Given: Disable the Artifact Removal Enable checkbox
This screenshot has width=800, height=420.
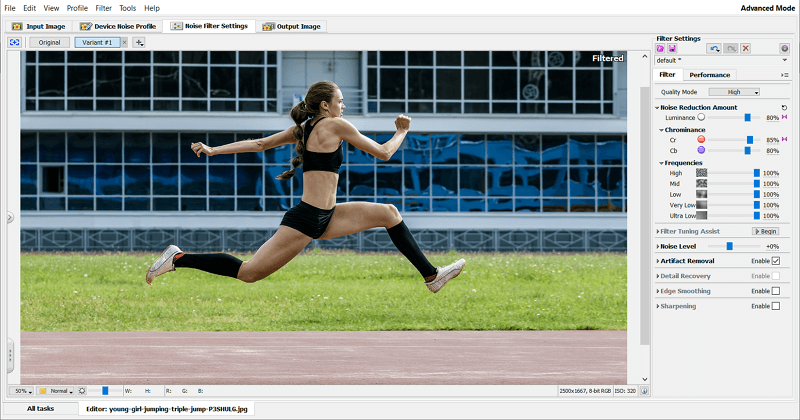Looking at the screenshot, I should 776,261.
